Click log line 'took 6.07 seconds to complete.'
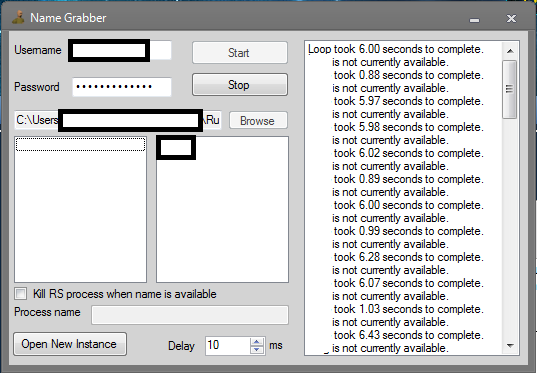Screen dimensions: 537x373 tap(409, 284)
